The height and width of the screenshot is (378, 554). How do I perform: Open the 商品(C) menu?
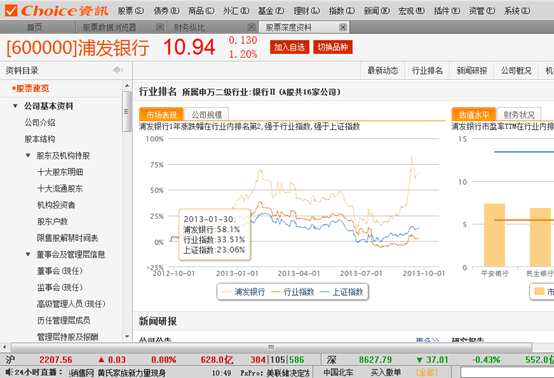[201, 11]
